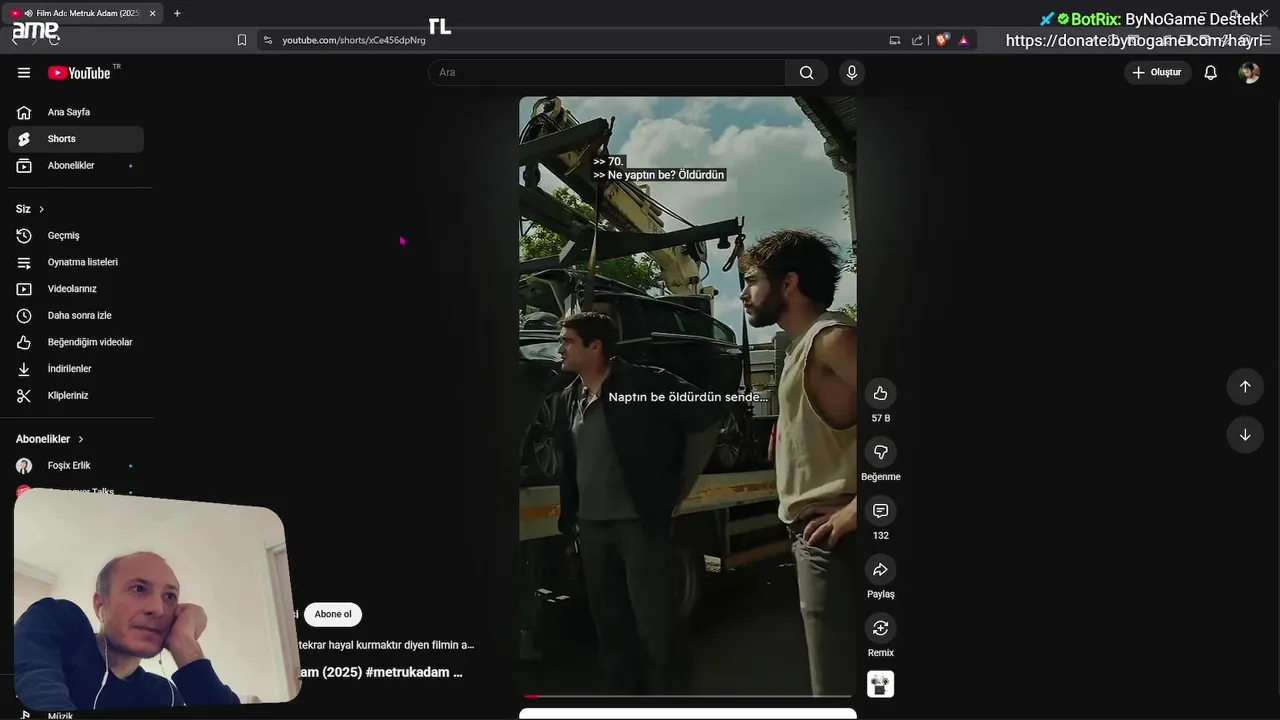Select Shorts in the sidebar
The height and width of the screenshot is (720, 1280).
click(76, 139)
